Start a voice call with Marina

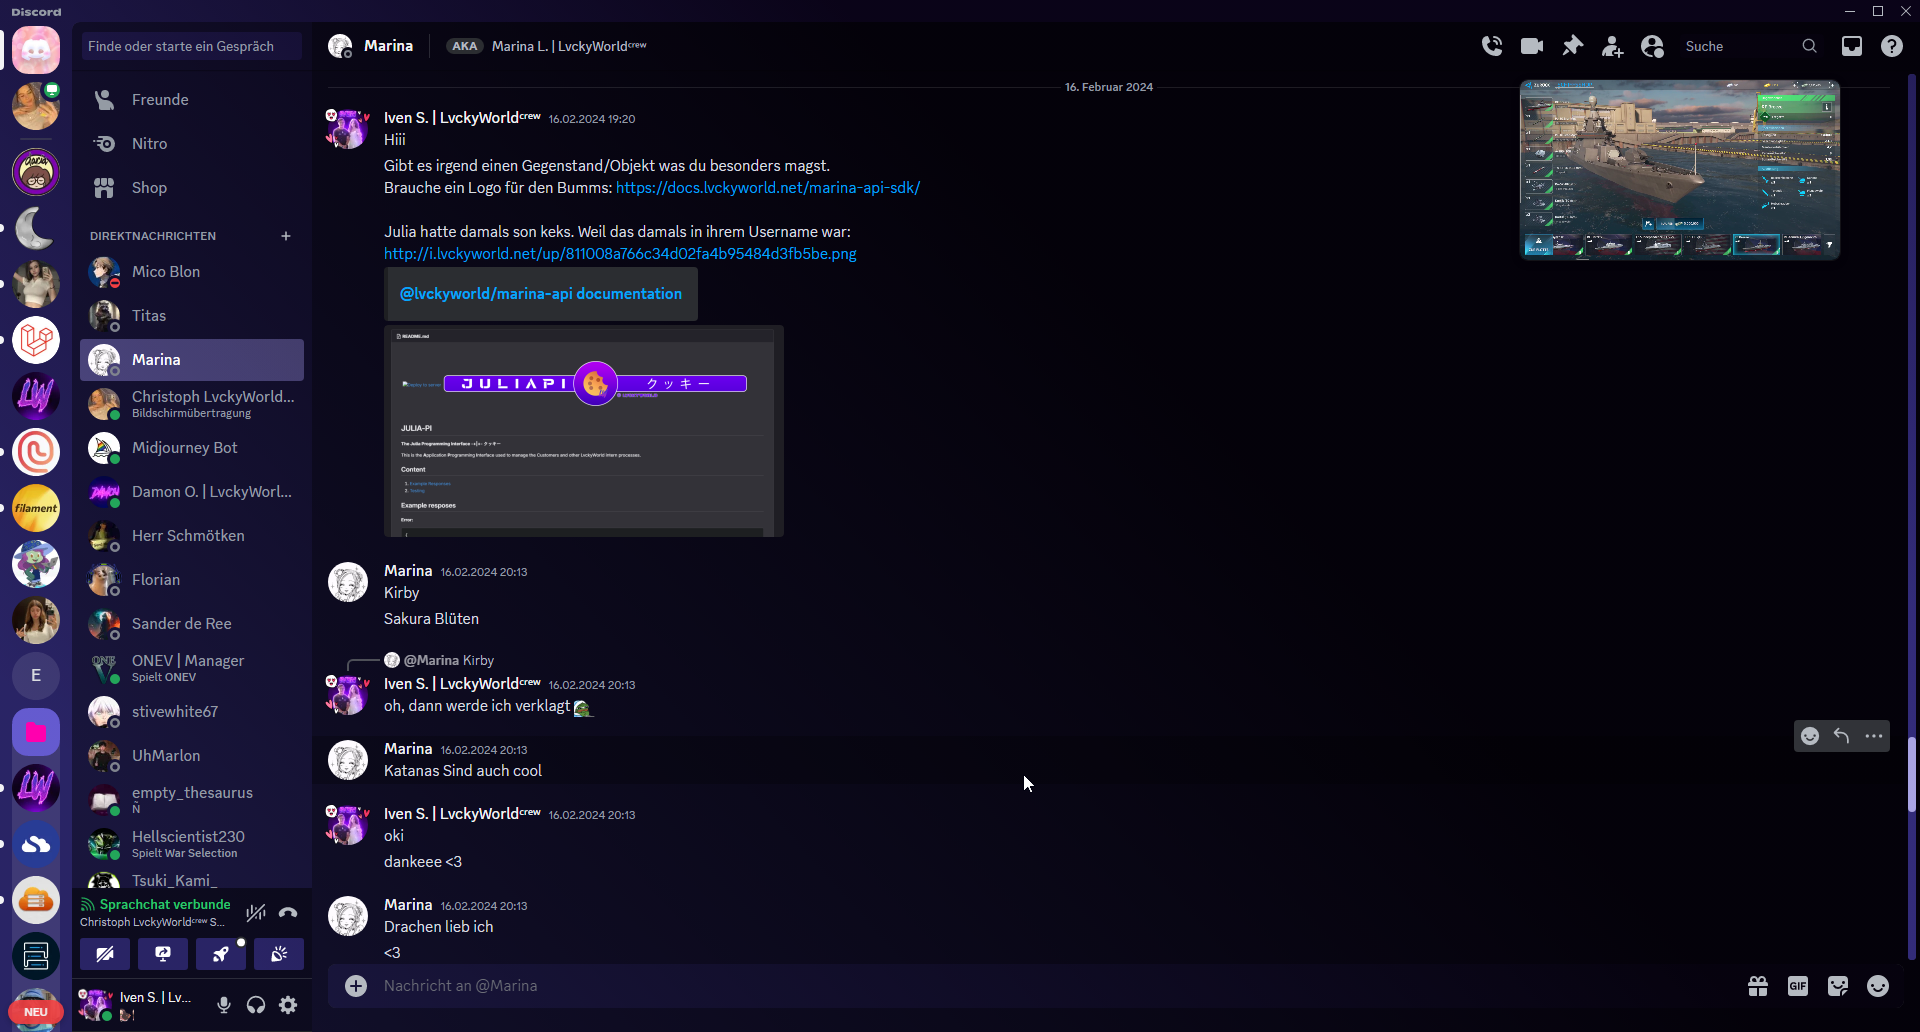coord(1492,46)
